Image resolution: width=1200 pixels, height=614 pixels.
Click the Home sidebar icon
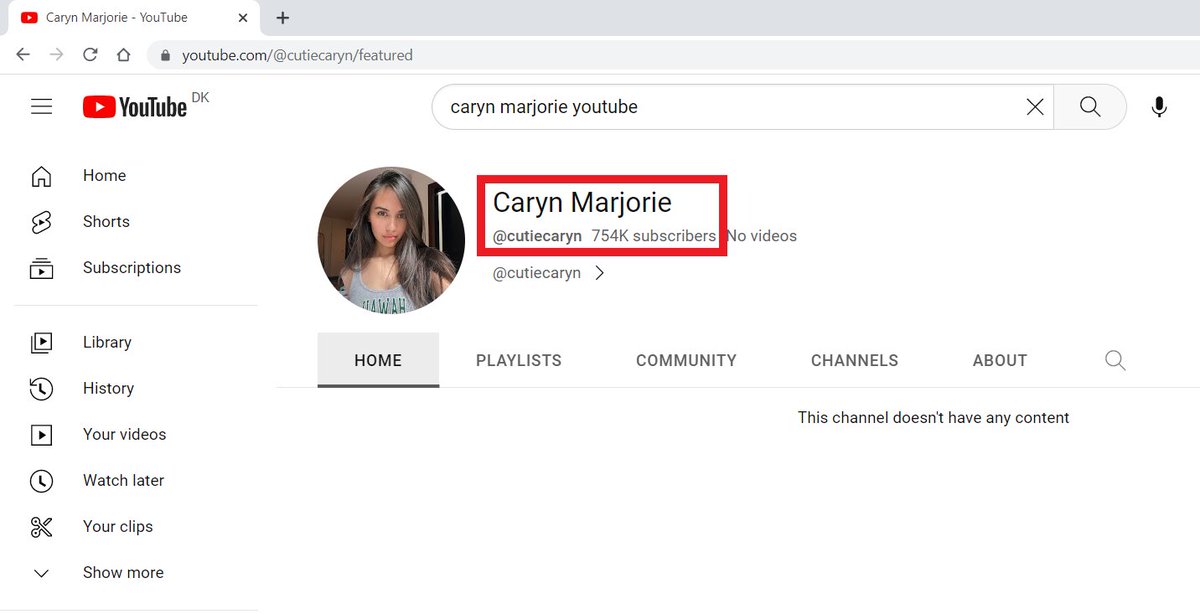point(41,176)
